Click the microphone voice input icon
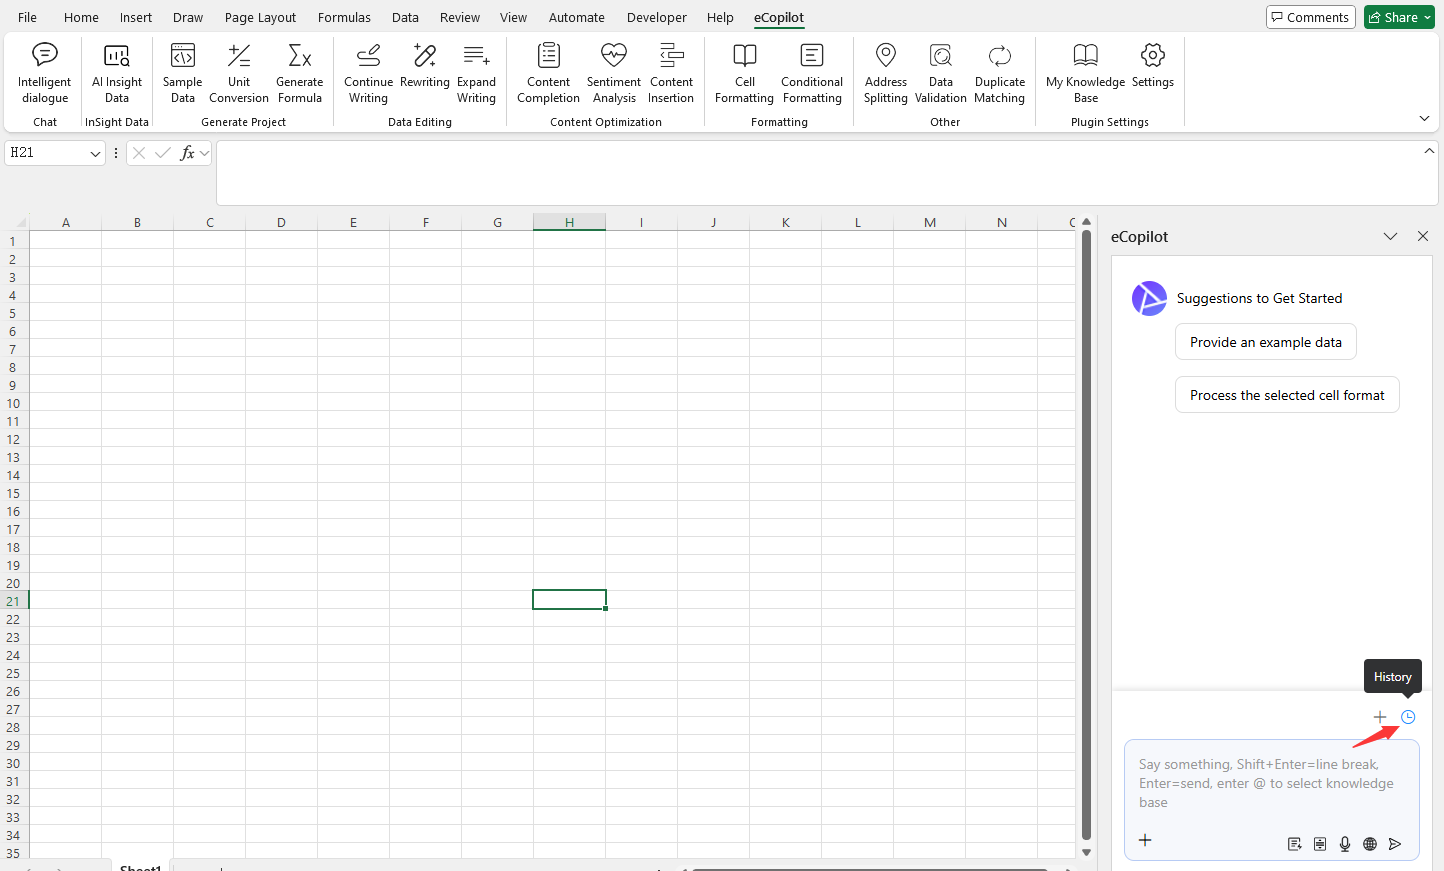The image size is (1444, 871). coord(1345,844)
